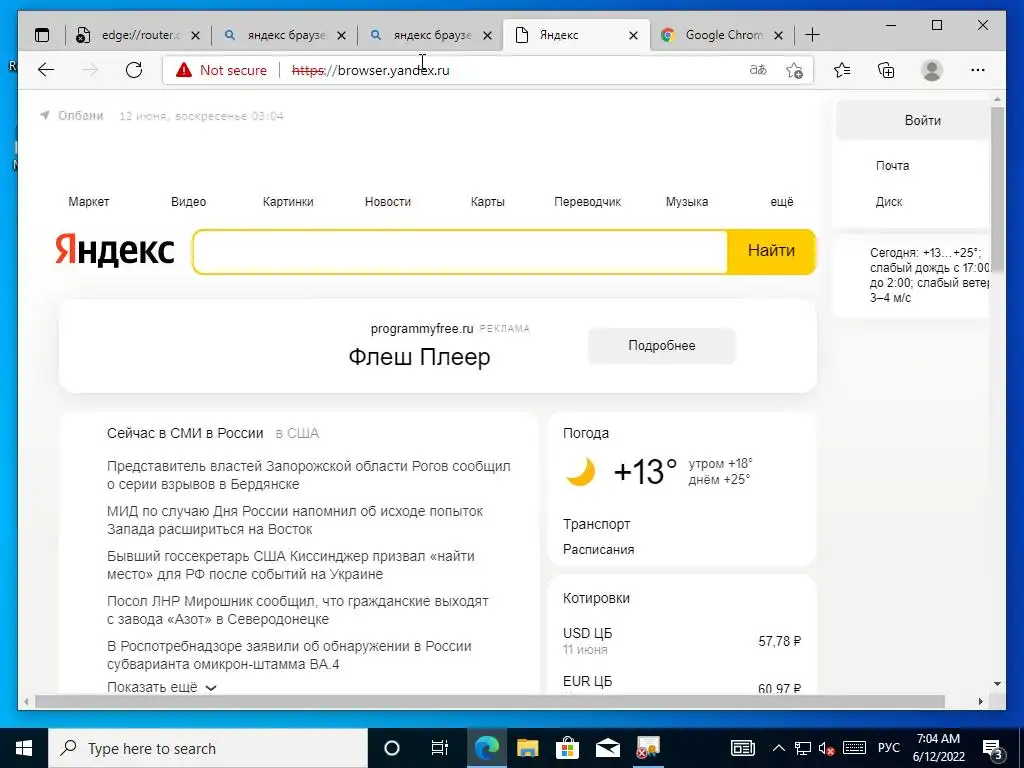Open the Картинки service link
The width and height of the screenshot is (1024, 768).
[x=288, y=202]
